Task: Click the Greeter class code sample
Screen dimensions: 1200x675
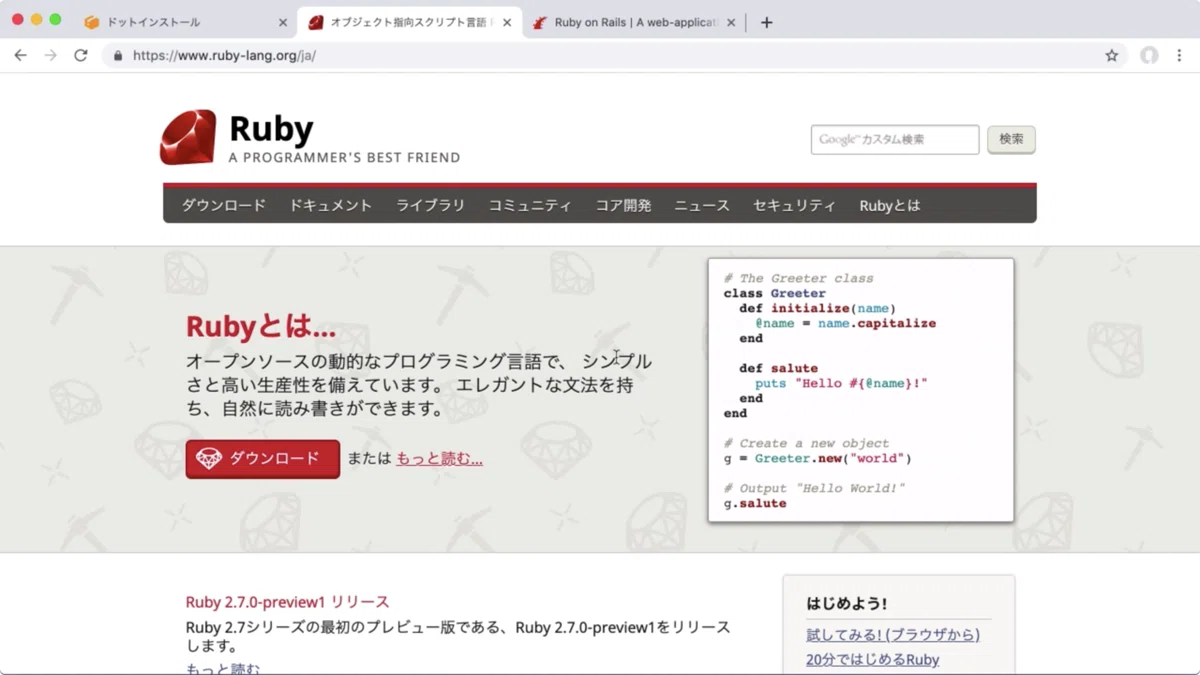Action: tap(861, 390)
